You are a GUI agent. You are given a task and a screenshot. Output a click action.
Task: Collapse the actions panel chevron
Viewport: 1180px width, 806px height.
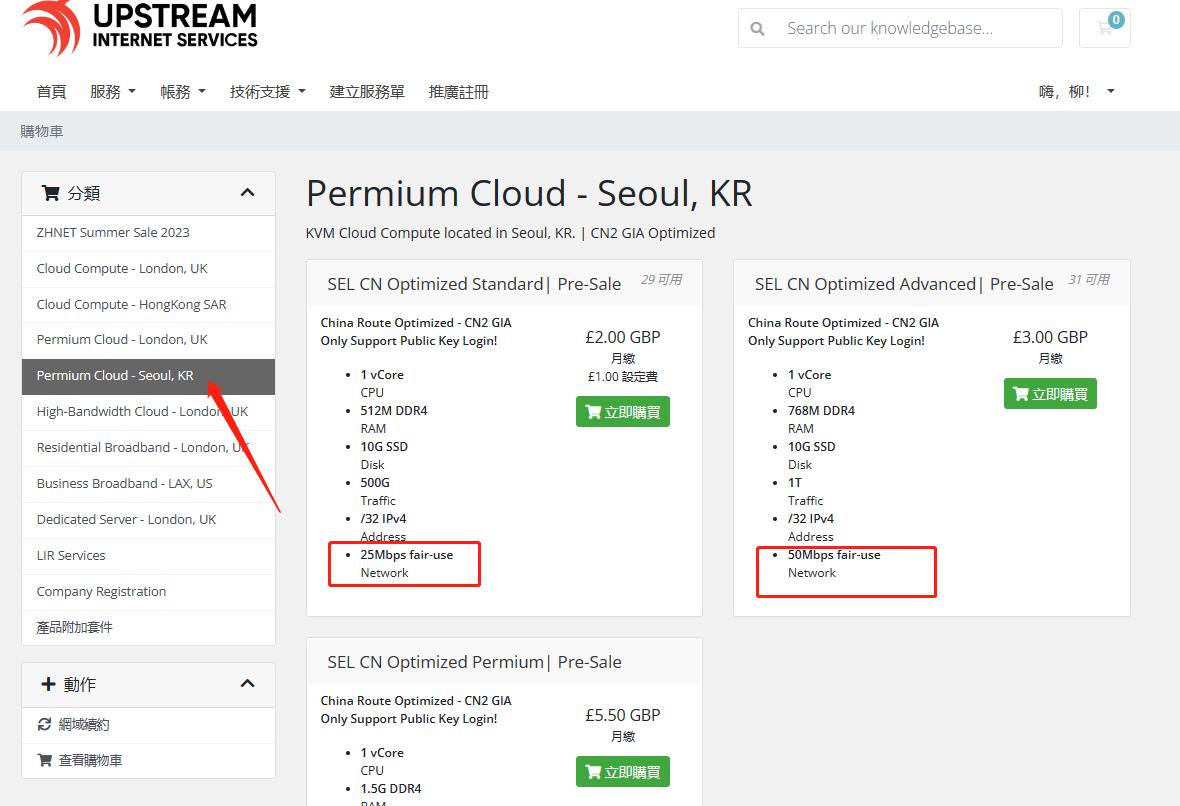pos(247,684)
